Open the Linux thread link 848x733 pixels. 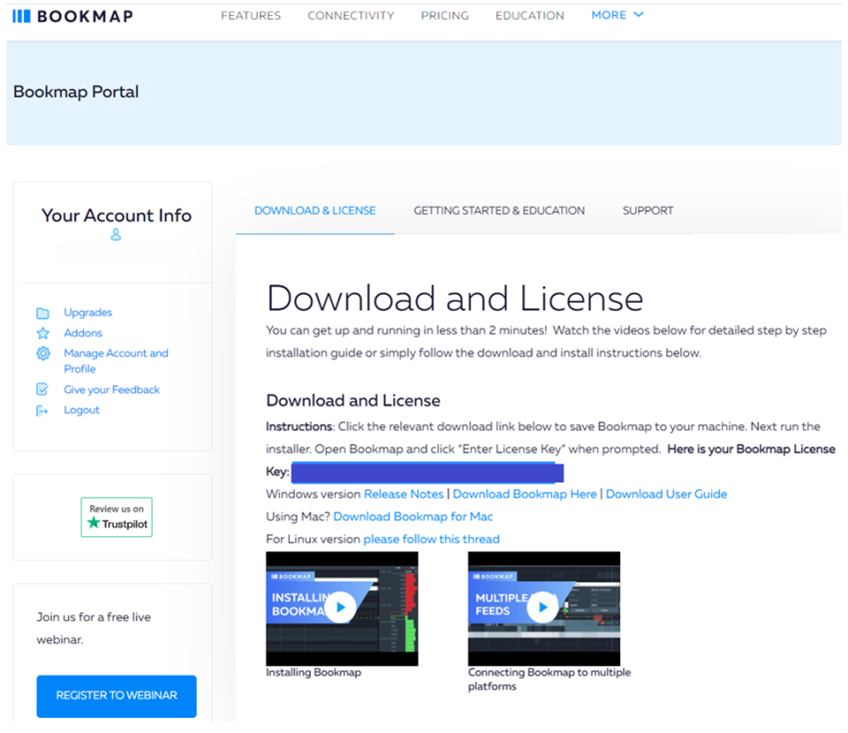pos(431,539)
